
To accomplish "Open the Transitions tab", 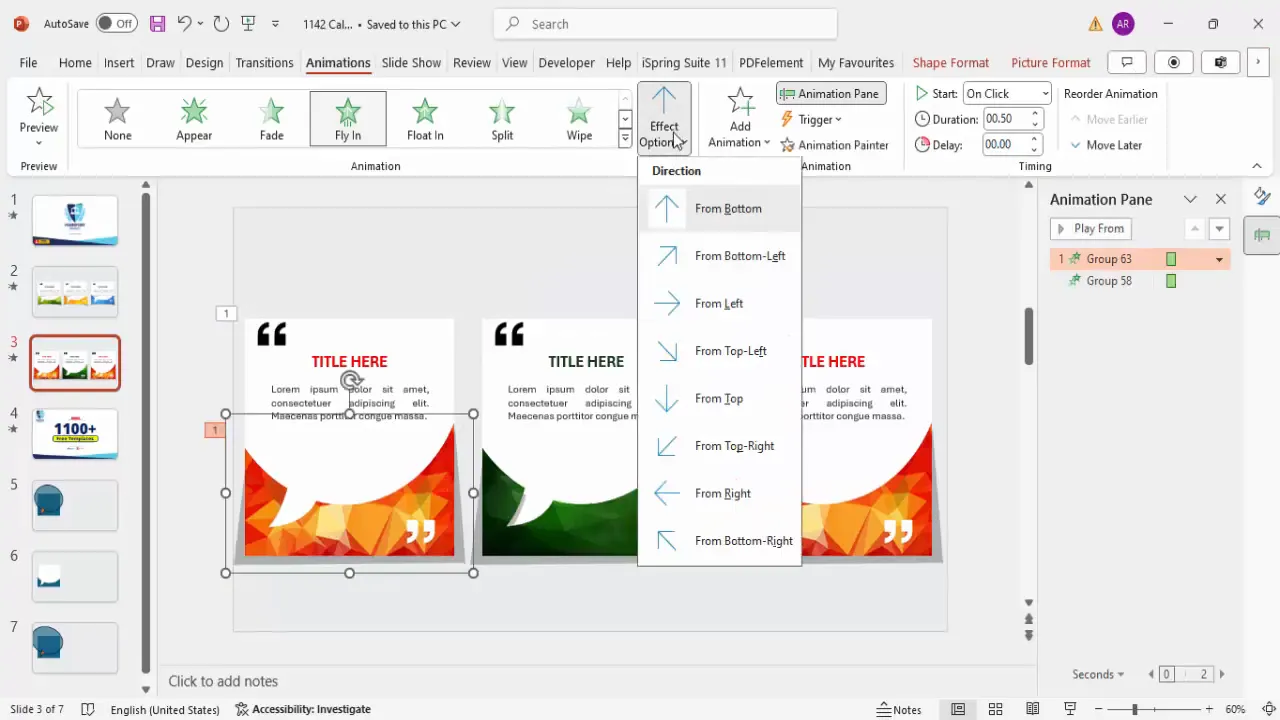I will coord(264,62).
